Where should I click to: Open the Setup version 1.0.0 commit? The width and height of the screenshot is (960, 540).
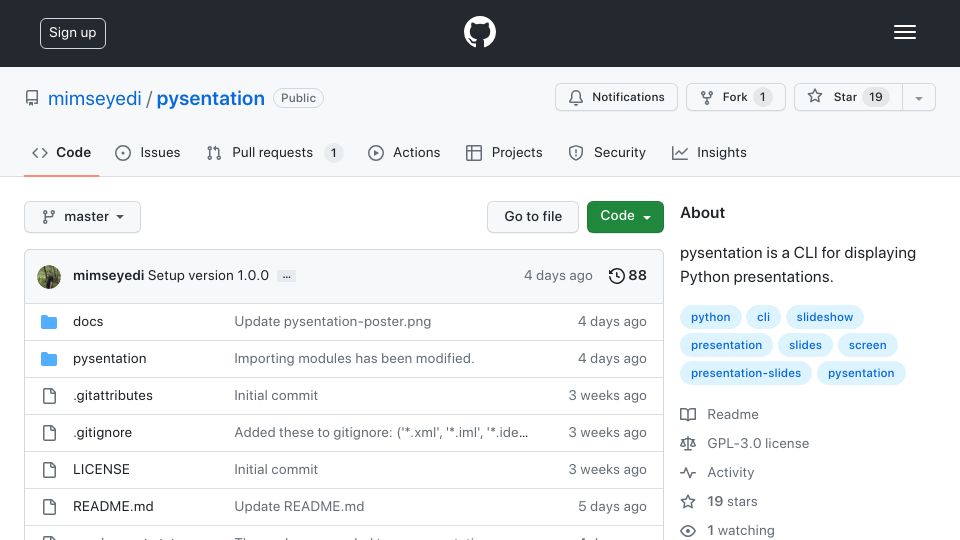click(208, 276)
